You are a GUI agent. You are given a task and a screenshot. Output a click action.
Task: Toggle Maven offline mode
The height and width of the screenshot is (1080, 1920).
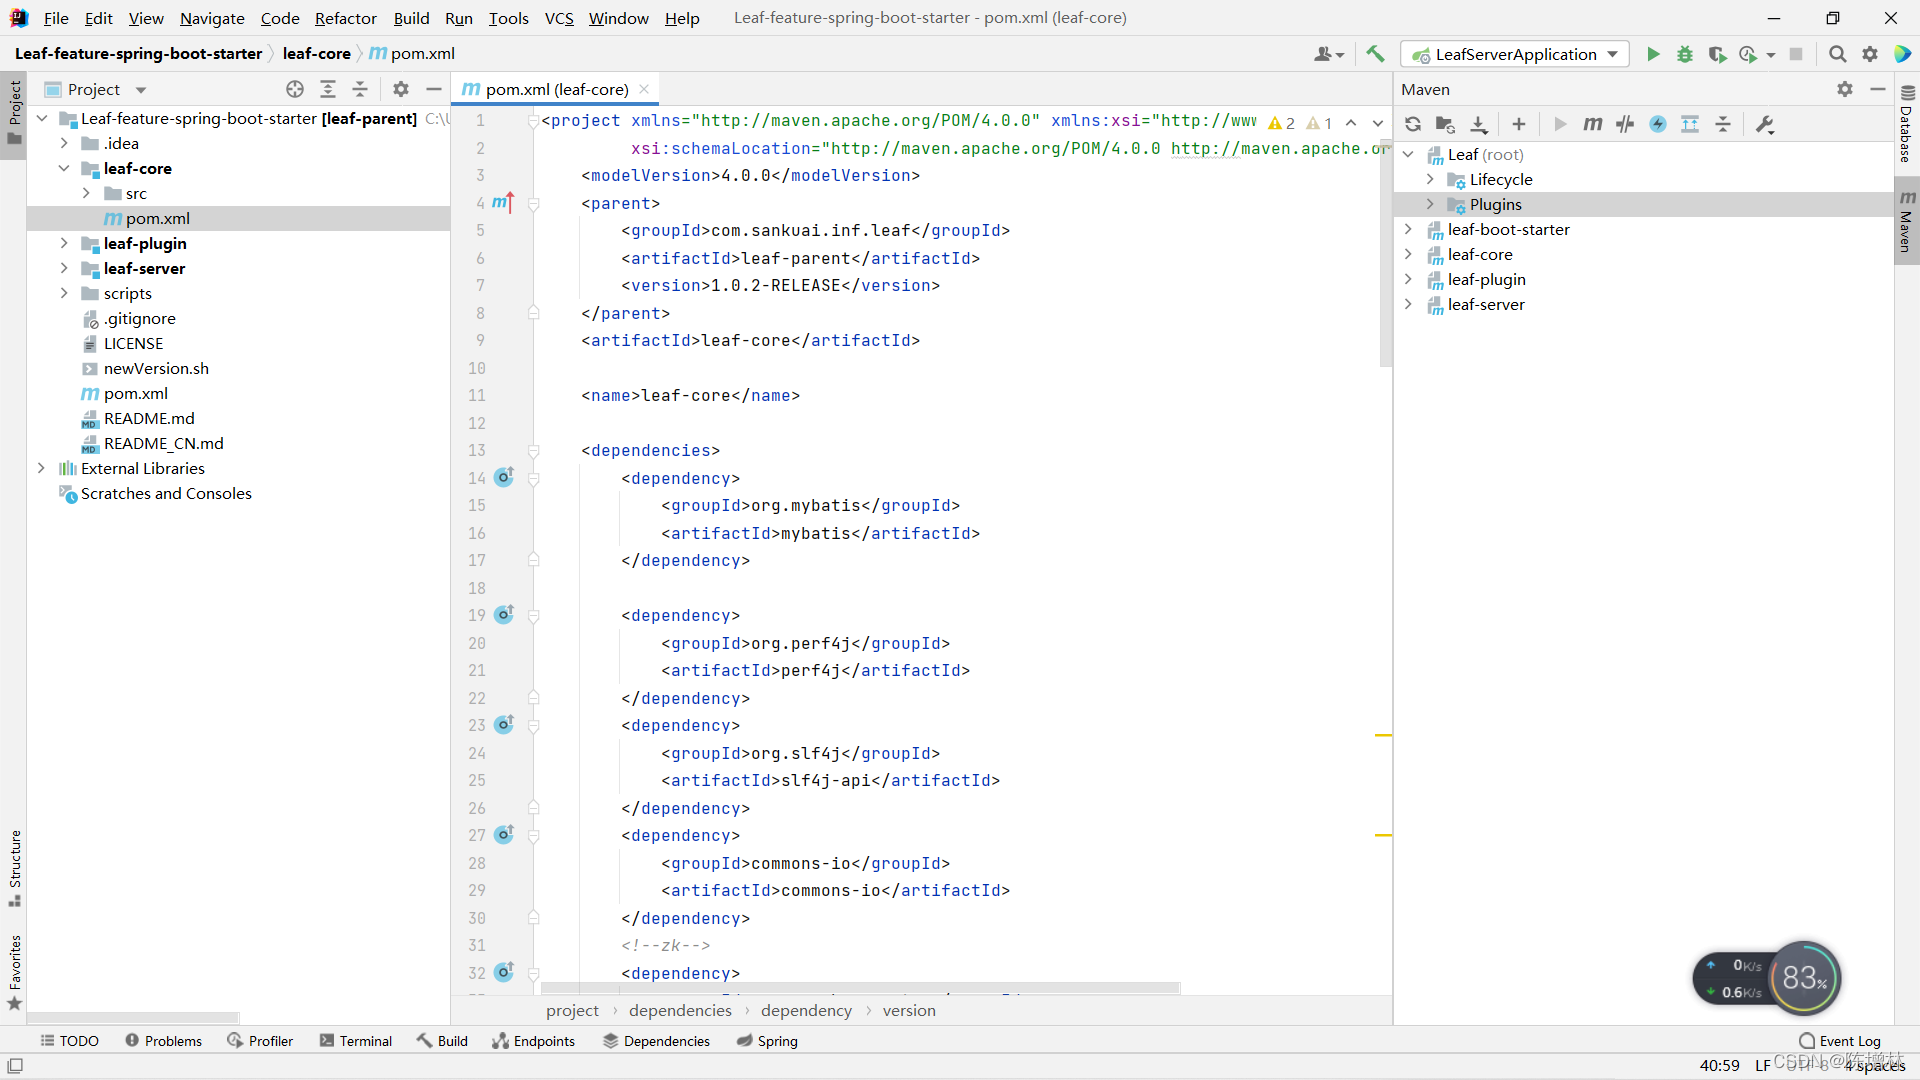tap(1625, 124)
